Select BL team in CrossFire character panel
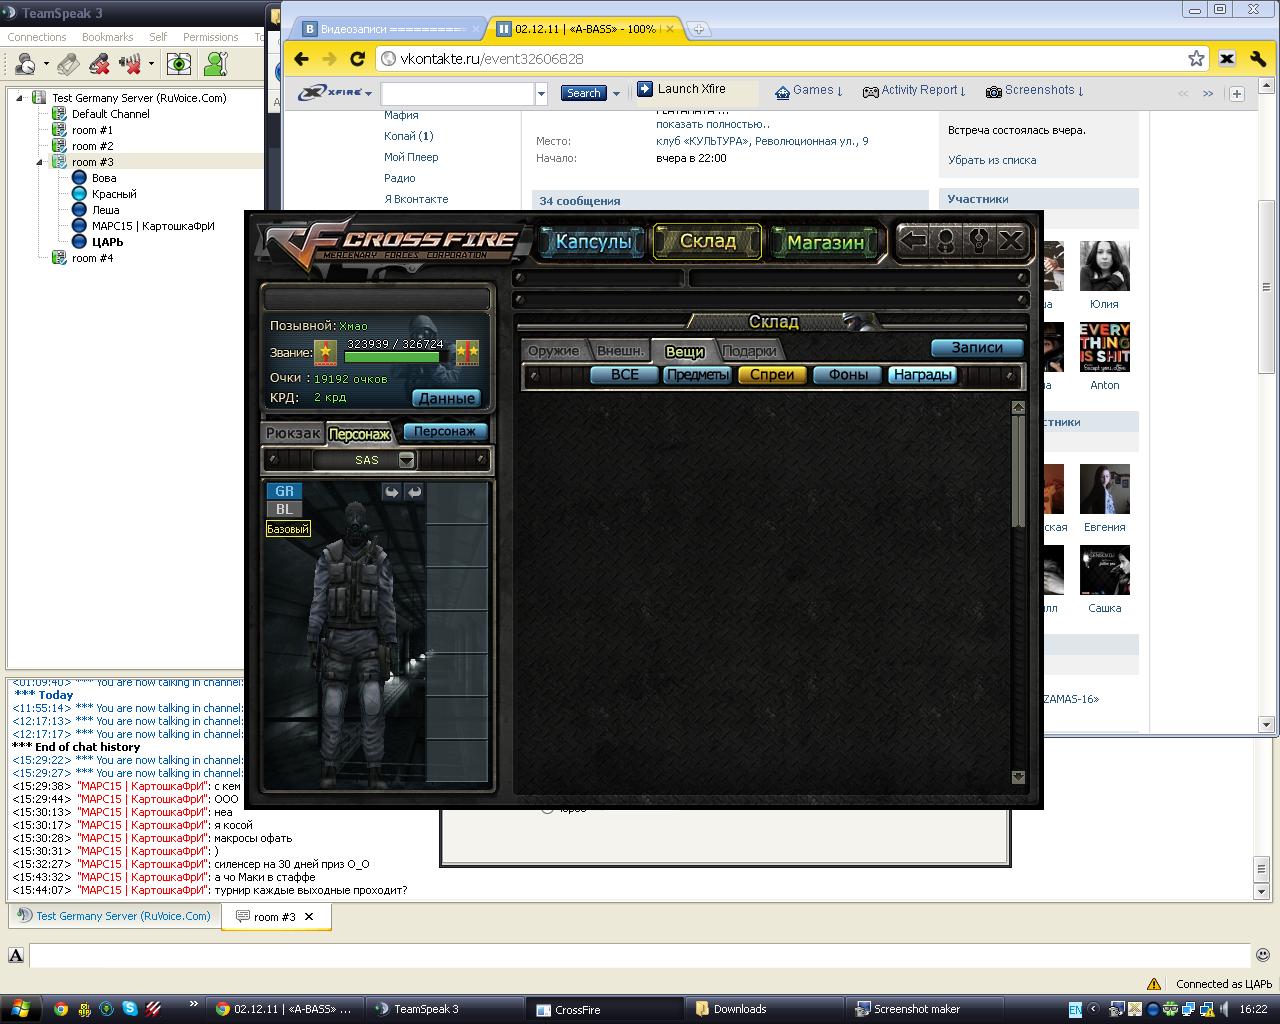Image resolution: width=1280 pixels, height=1024 pixels. pos(285,509)
